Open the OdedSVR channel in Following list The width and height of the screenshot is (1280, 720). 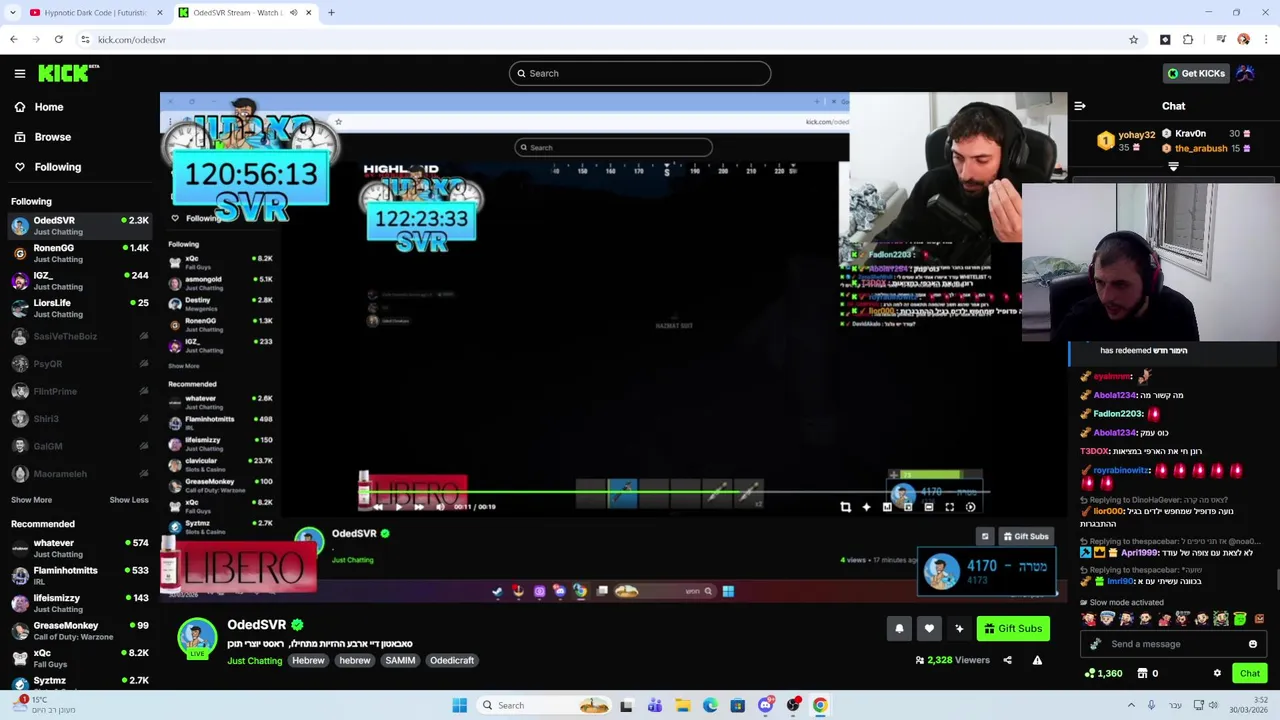80,226
